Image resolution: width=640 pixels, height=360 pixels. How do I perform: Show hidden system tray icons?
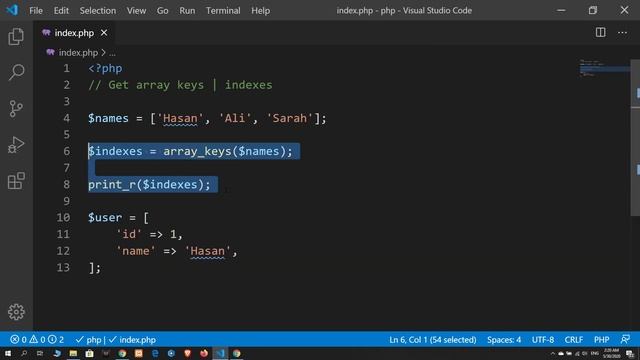(553, 354)
